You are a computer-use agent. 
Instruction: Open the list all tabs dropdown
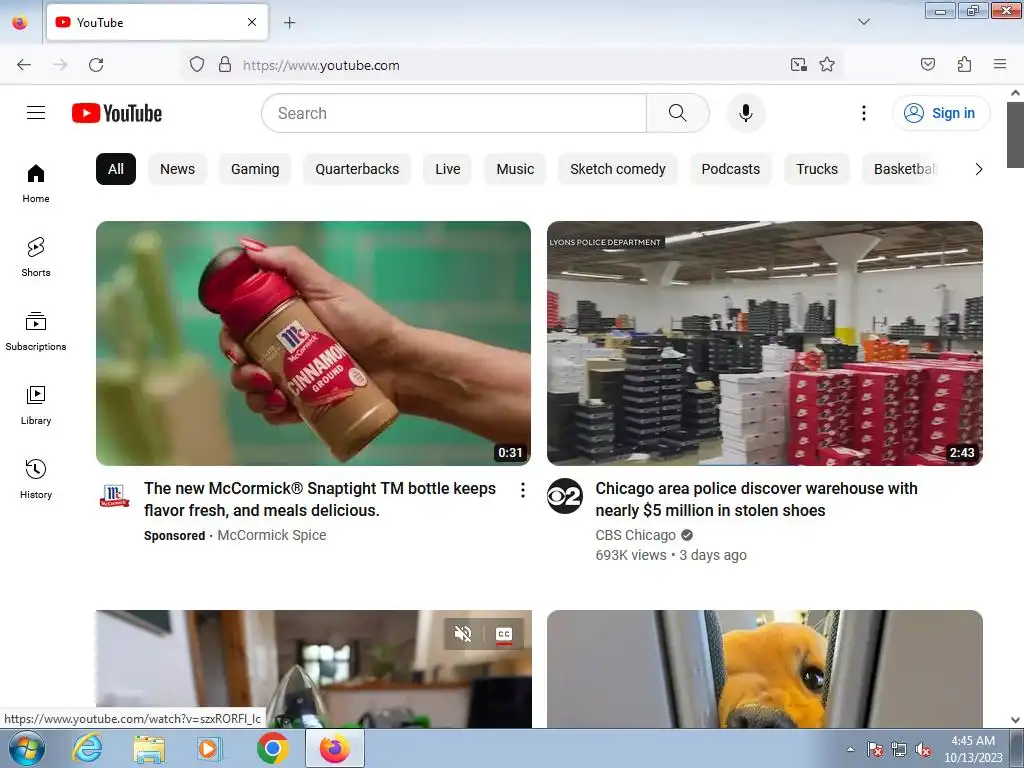coord(863,22)
